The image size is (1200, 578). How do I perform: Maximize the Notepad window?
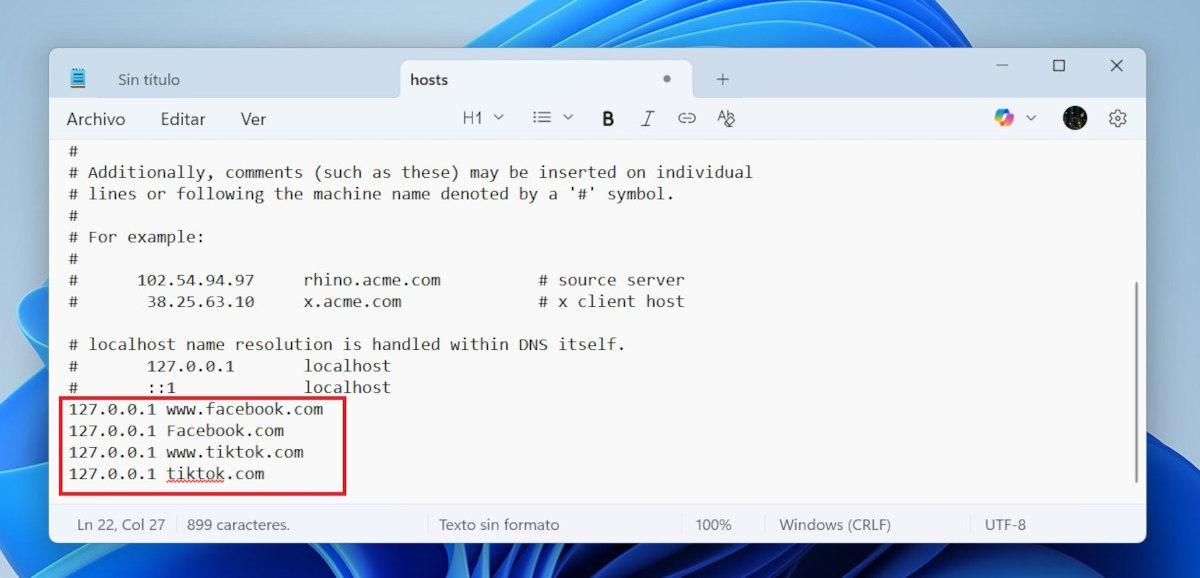[x=1059, y=66]
